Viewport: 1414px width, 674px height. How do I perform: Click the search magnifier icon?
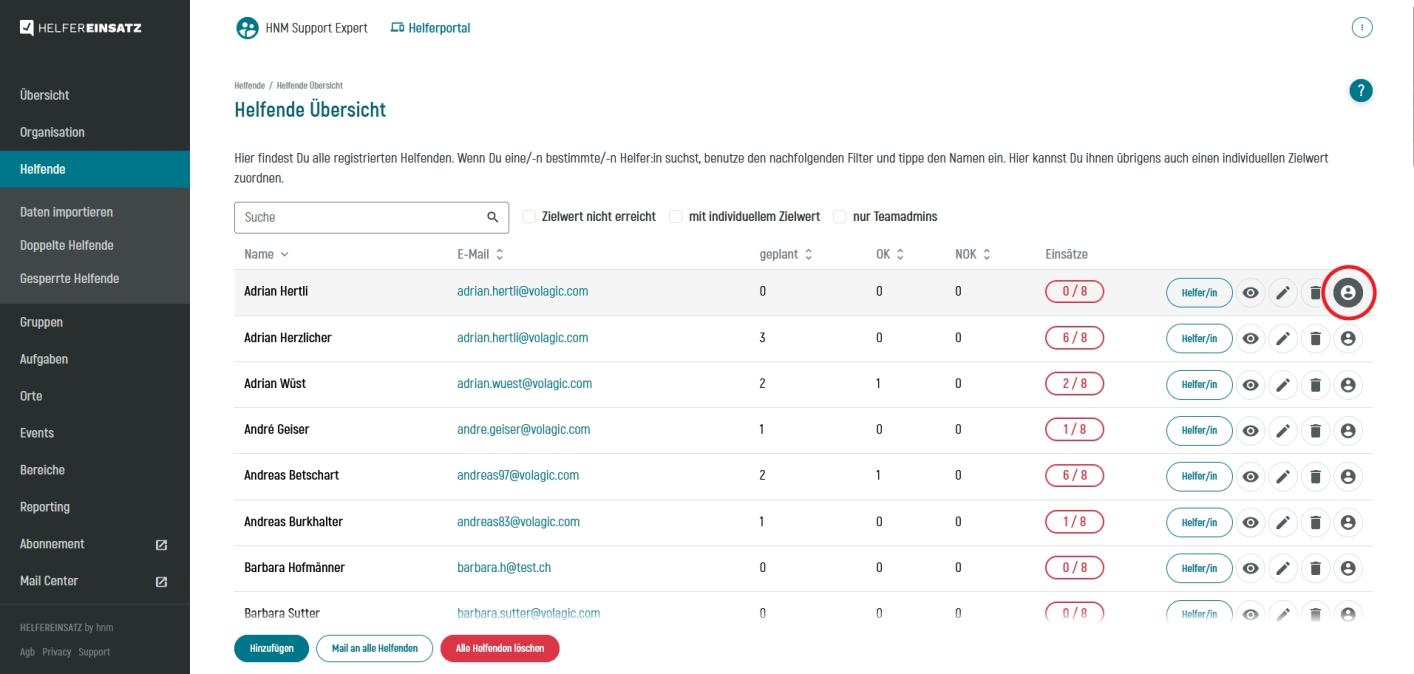tap(491, 217)
